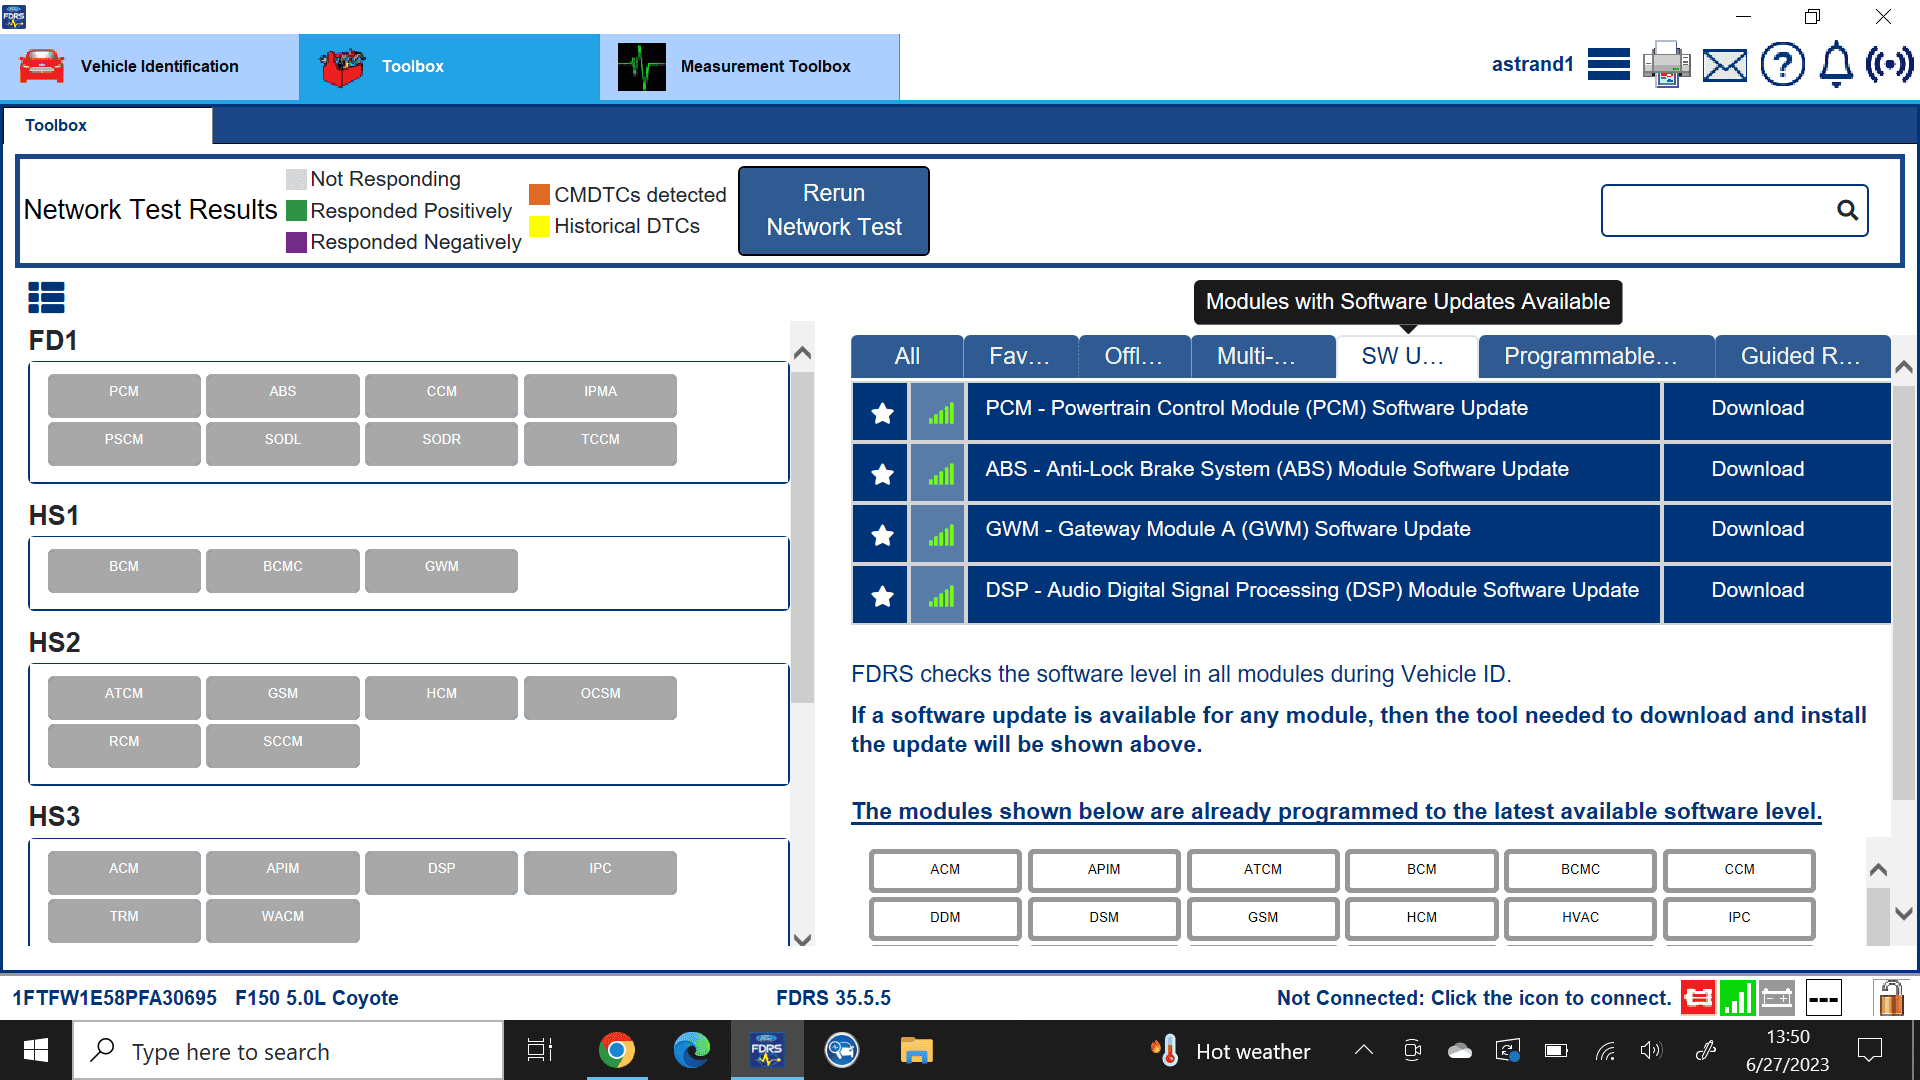Open the printer icon in the header
Screen dimensions: 1920x1080
click(1666, 64)
